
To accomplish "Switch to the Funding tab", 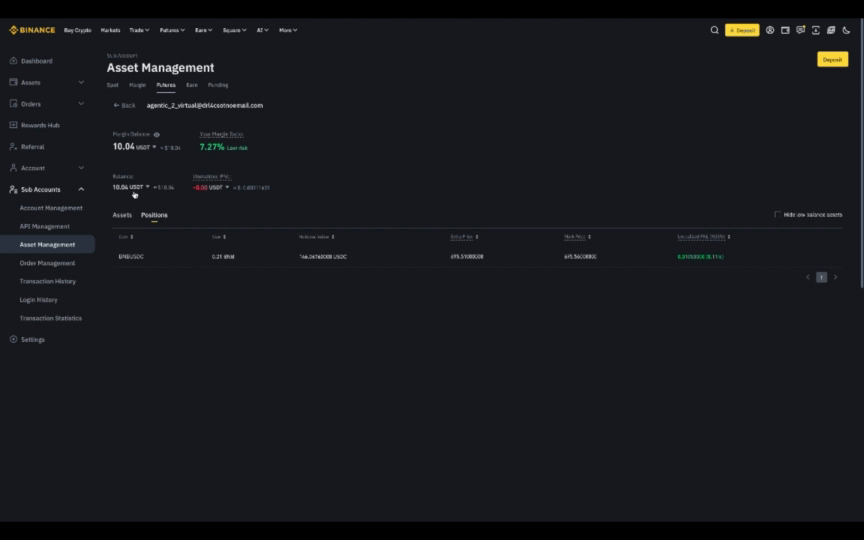I will coord(218,85).
